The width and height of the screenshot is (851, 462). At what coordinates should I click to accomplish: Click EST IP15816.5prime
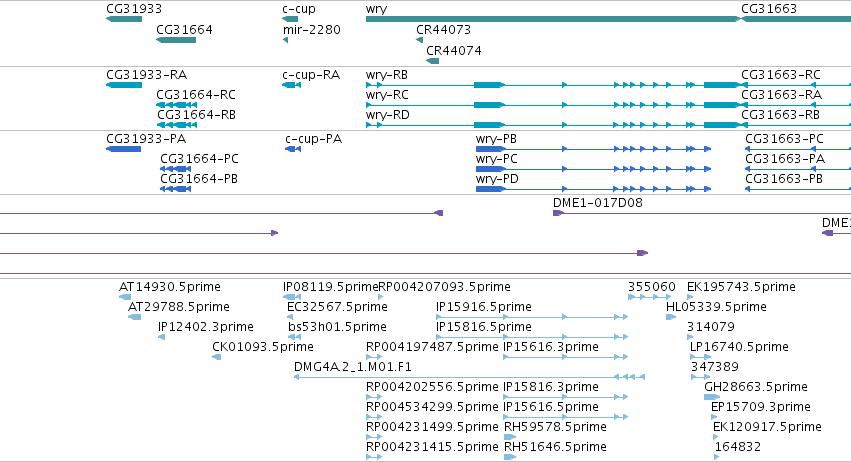click(484, 327)
